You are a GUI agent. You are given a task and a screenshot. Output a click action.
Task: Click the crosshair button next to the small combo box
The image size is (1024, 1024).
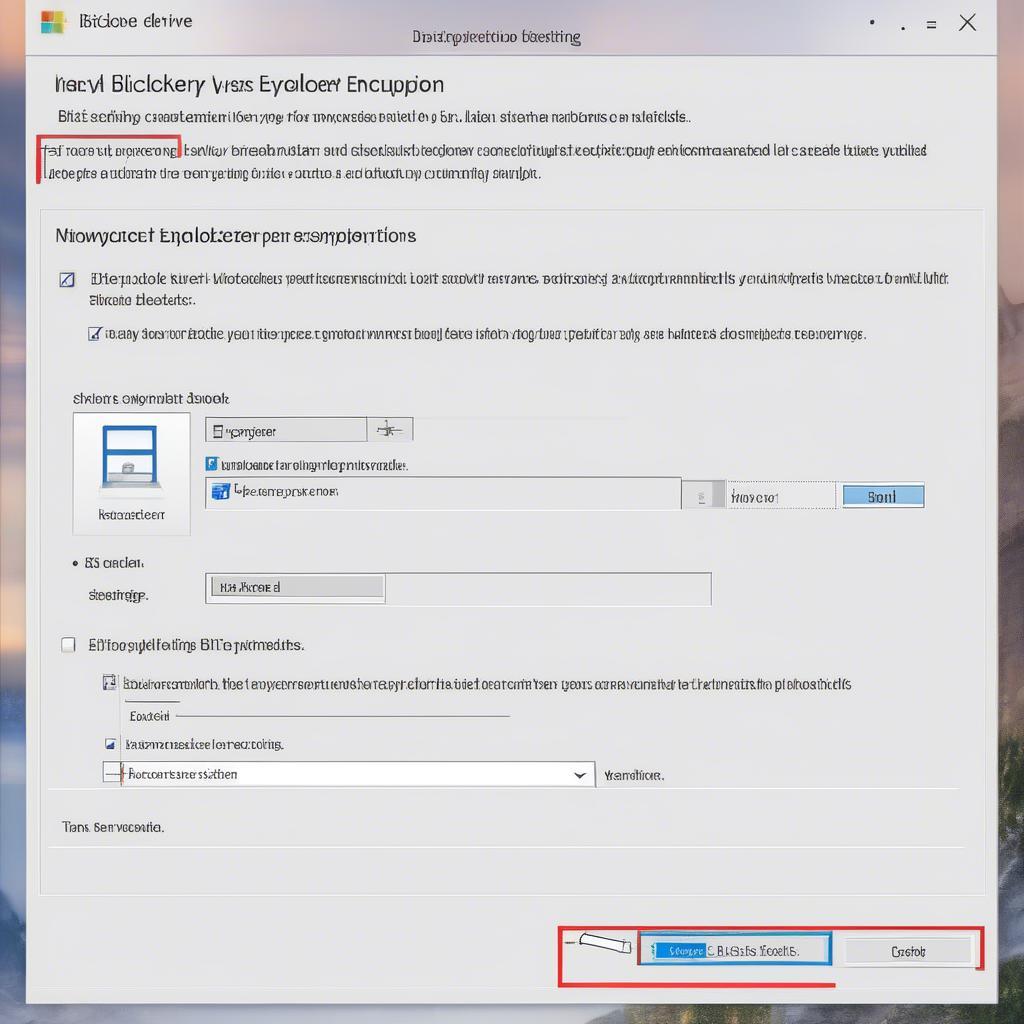390,430
